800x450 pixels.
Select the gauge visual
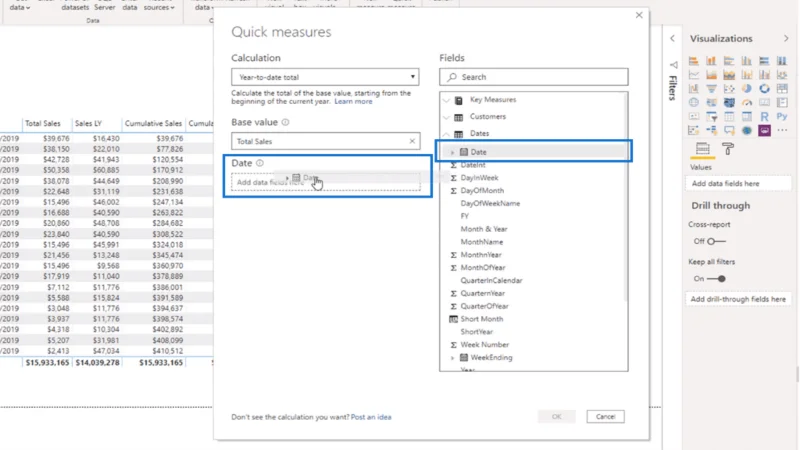coord(746,103)
